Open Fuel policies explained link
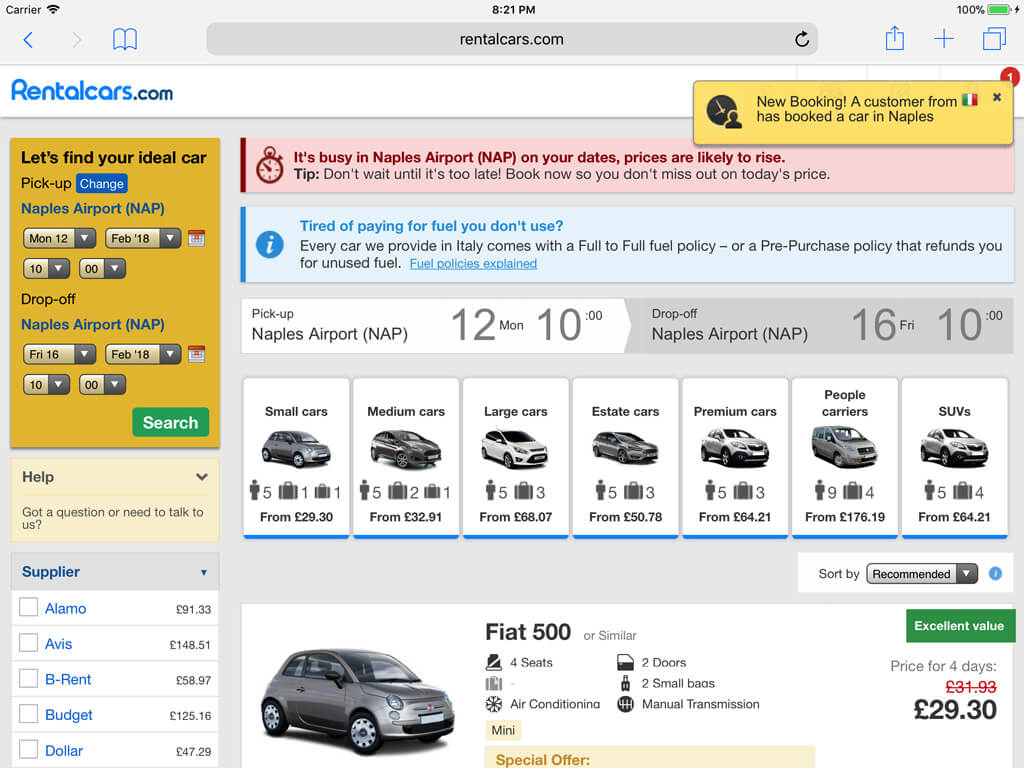1024x768 pixels. pyautogui.click(x=473, y=263)
